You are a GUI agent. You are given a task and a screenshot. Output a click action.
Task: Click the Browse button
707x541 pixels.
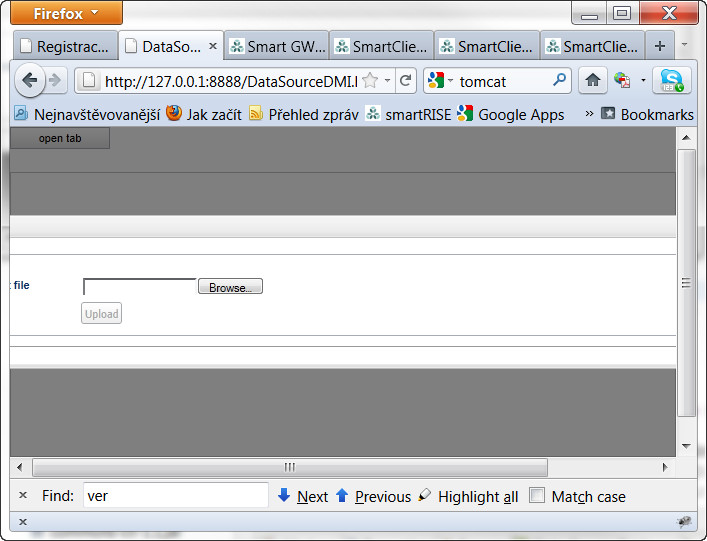[x=230, y=287]
